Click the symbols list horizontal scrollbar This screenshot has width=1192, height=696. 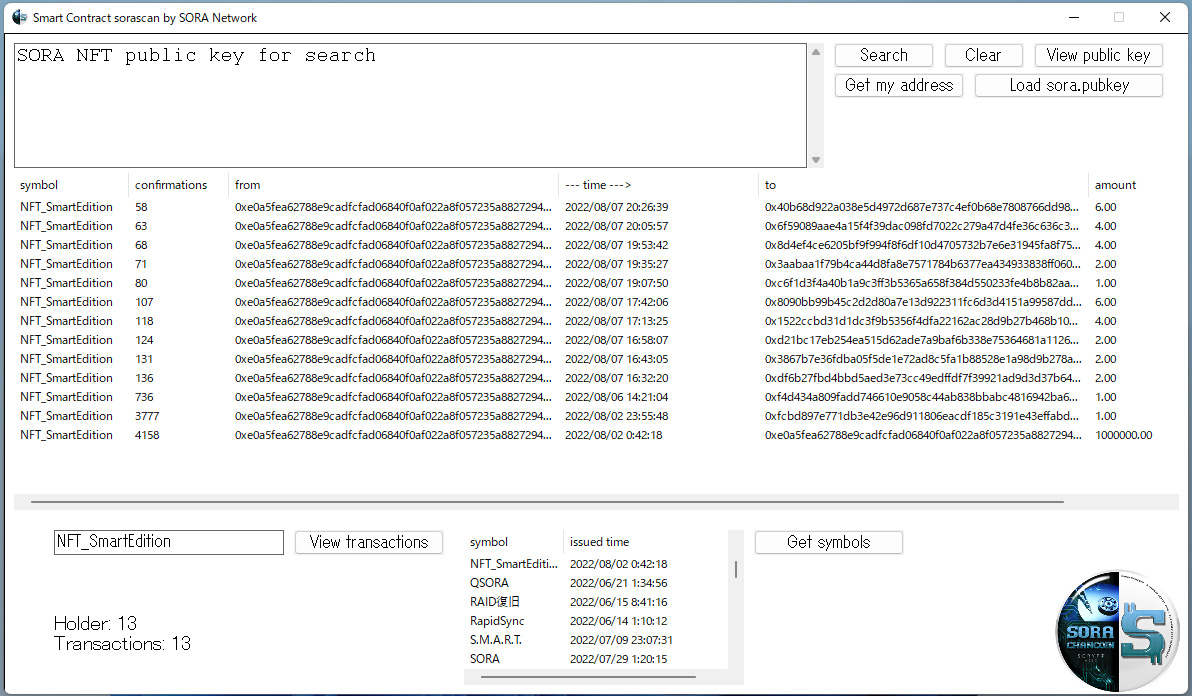588,675
